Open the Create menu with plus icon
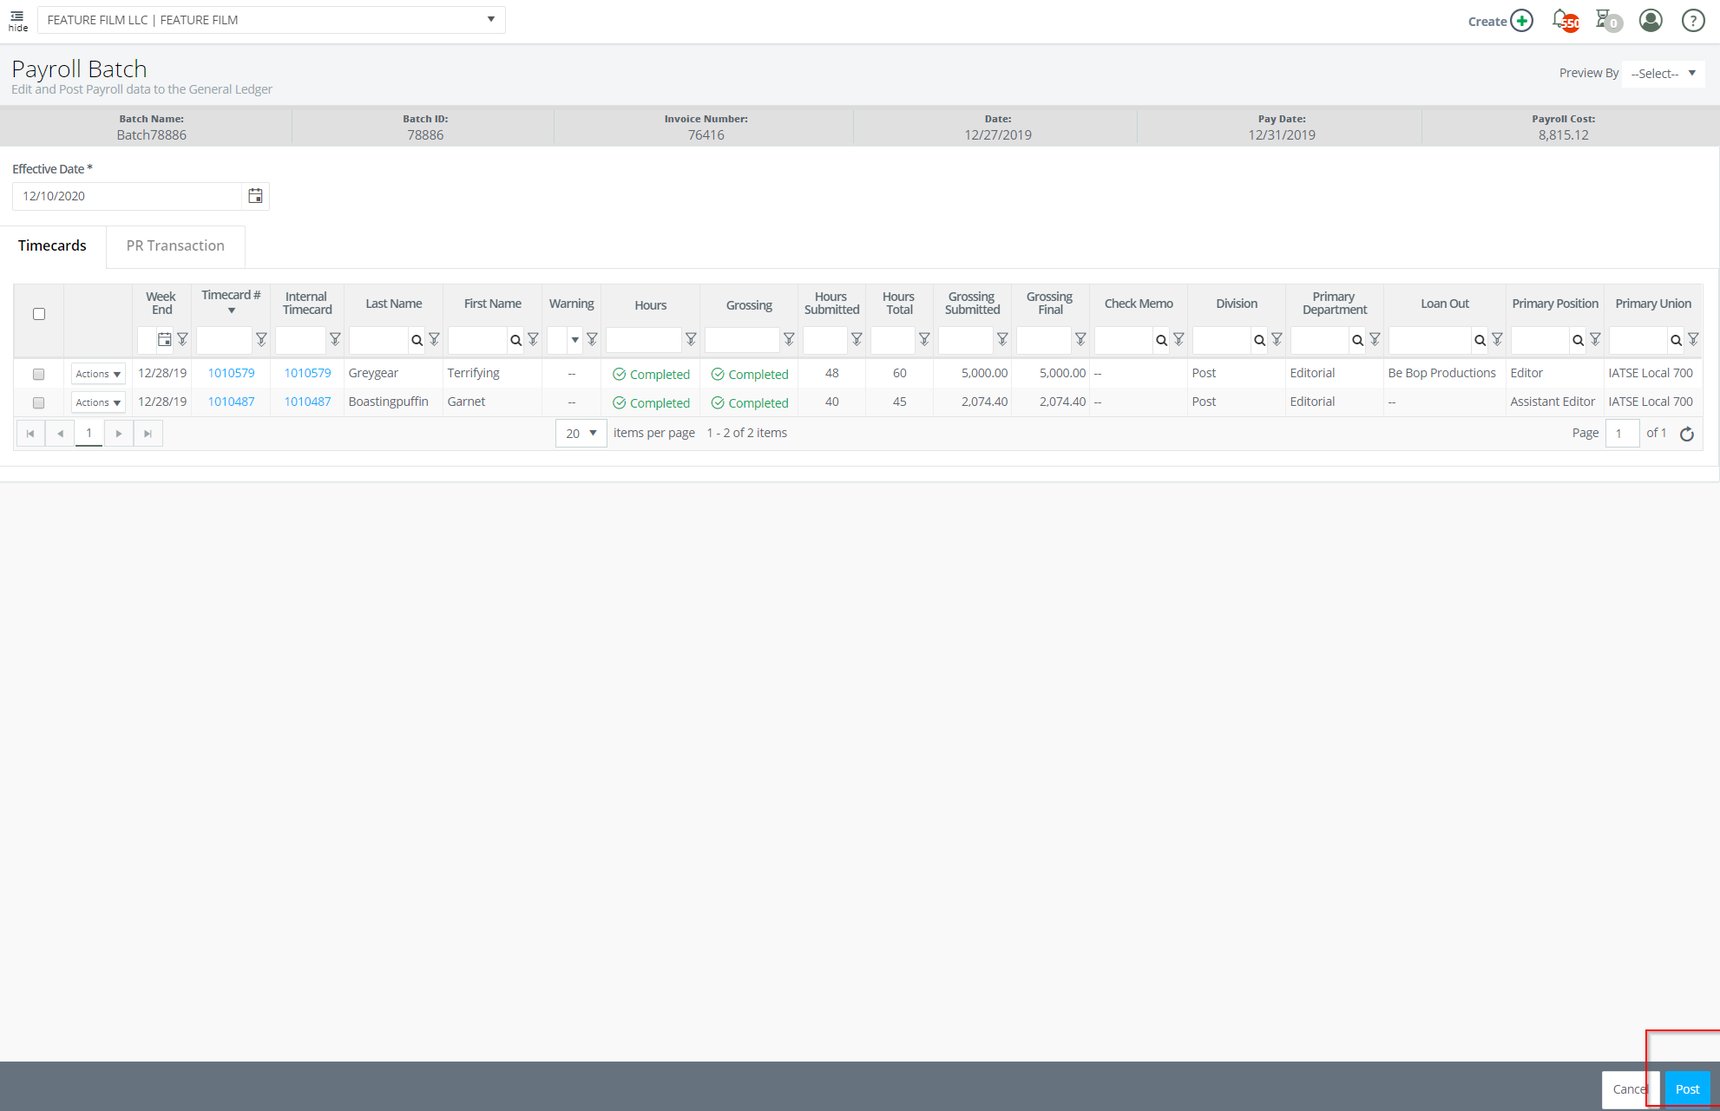1720x1111 pixels. [x=1521, y=20]
